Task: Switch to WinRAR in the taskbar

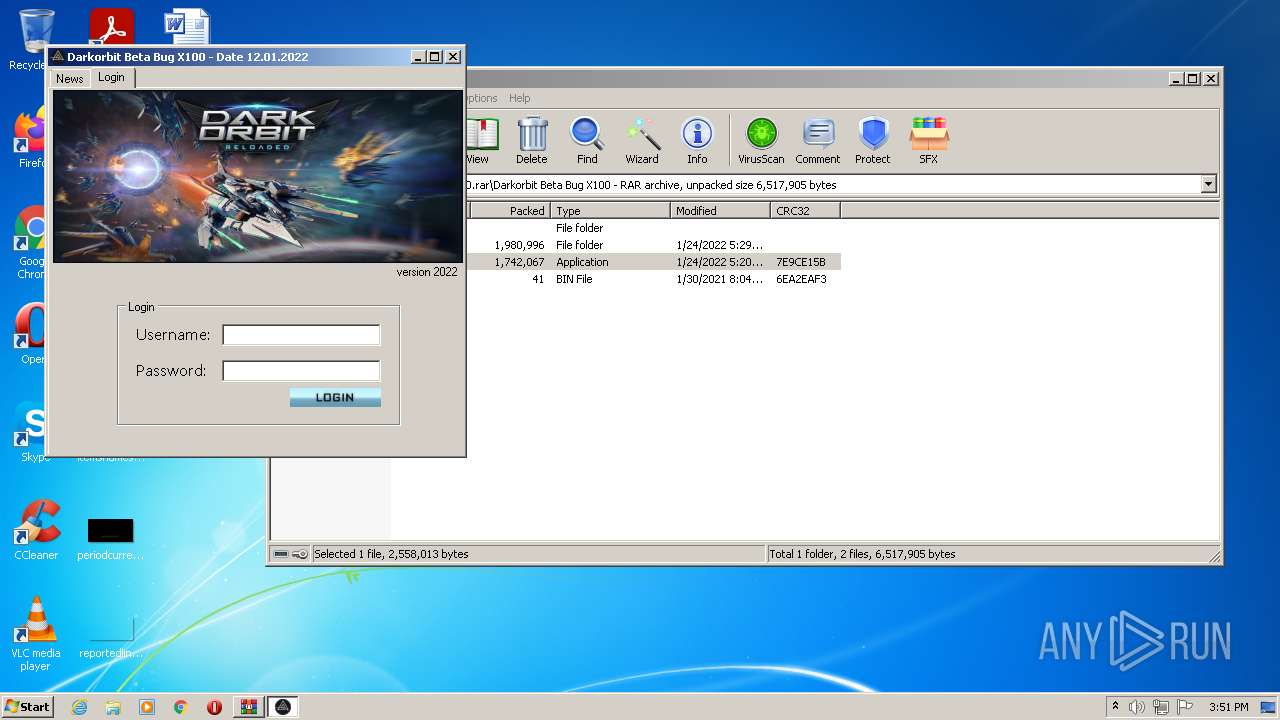Action: 249,707
